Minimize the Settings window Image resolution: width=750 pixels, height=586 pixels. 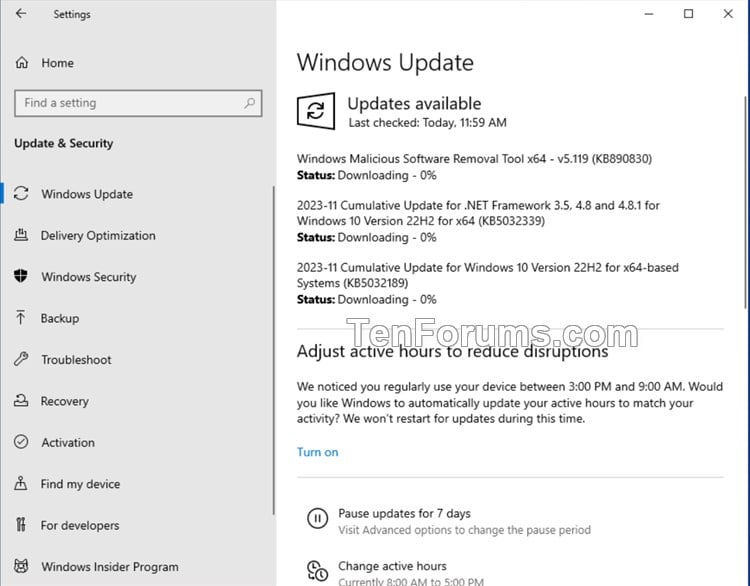click(x=649, y=14)
